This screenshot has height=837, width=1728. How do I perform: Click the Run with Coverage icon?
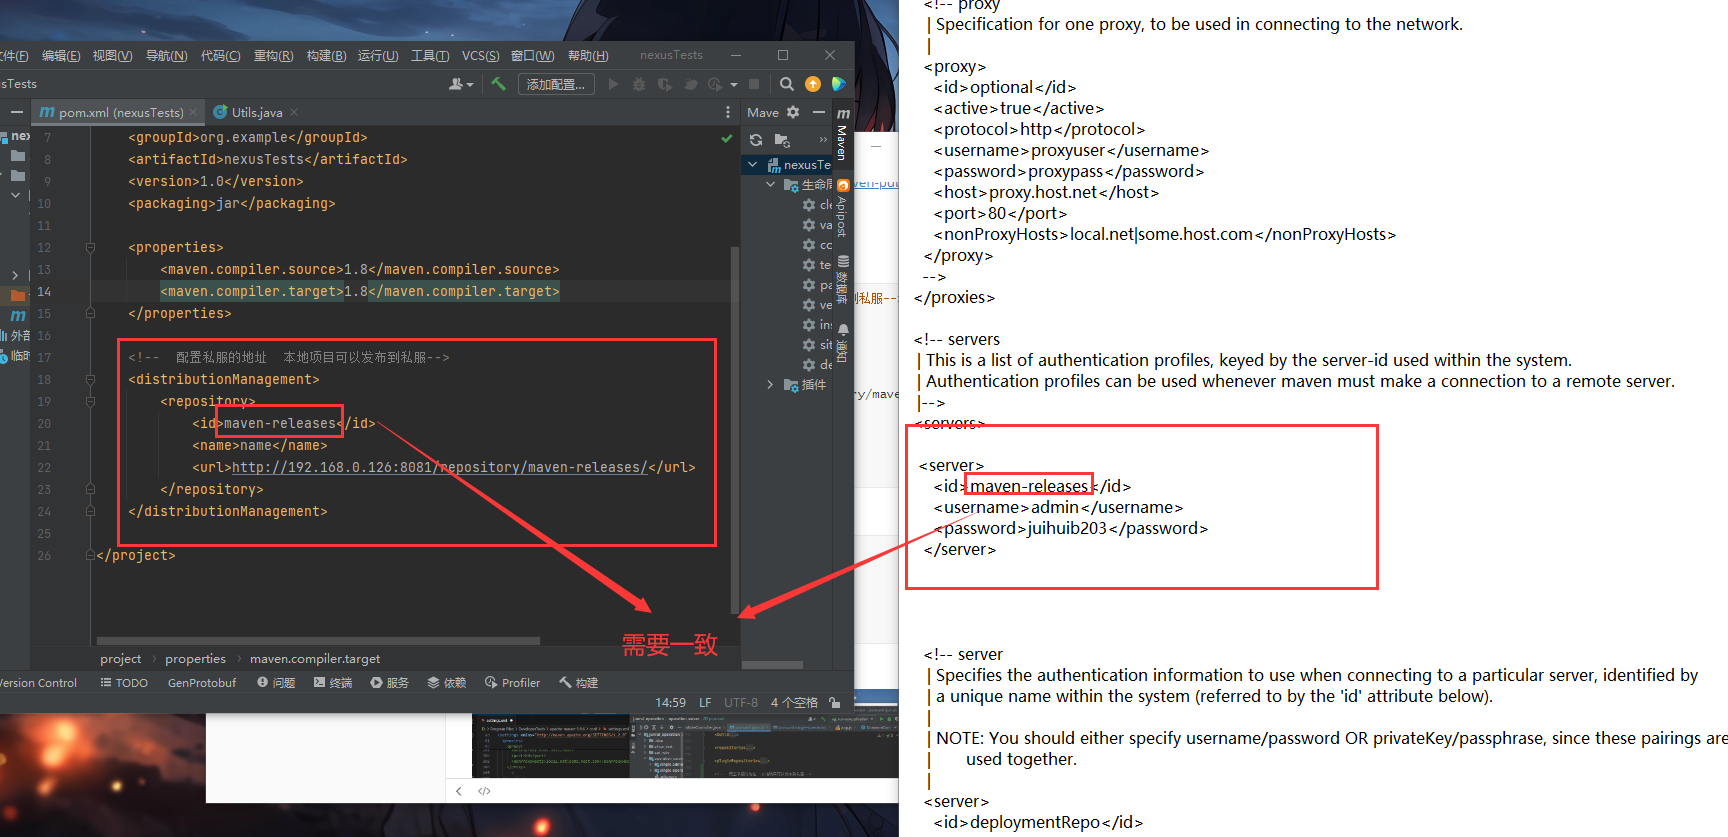[x=664, y=84]
